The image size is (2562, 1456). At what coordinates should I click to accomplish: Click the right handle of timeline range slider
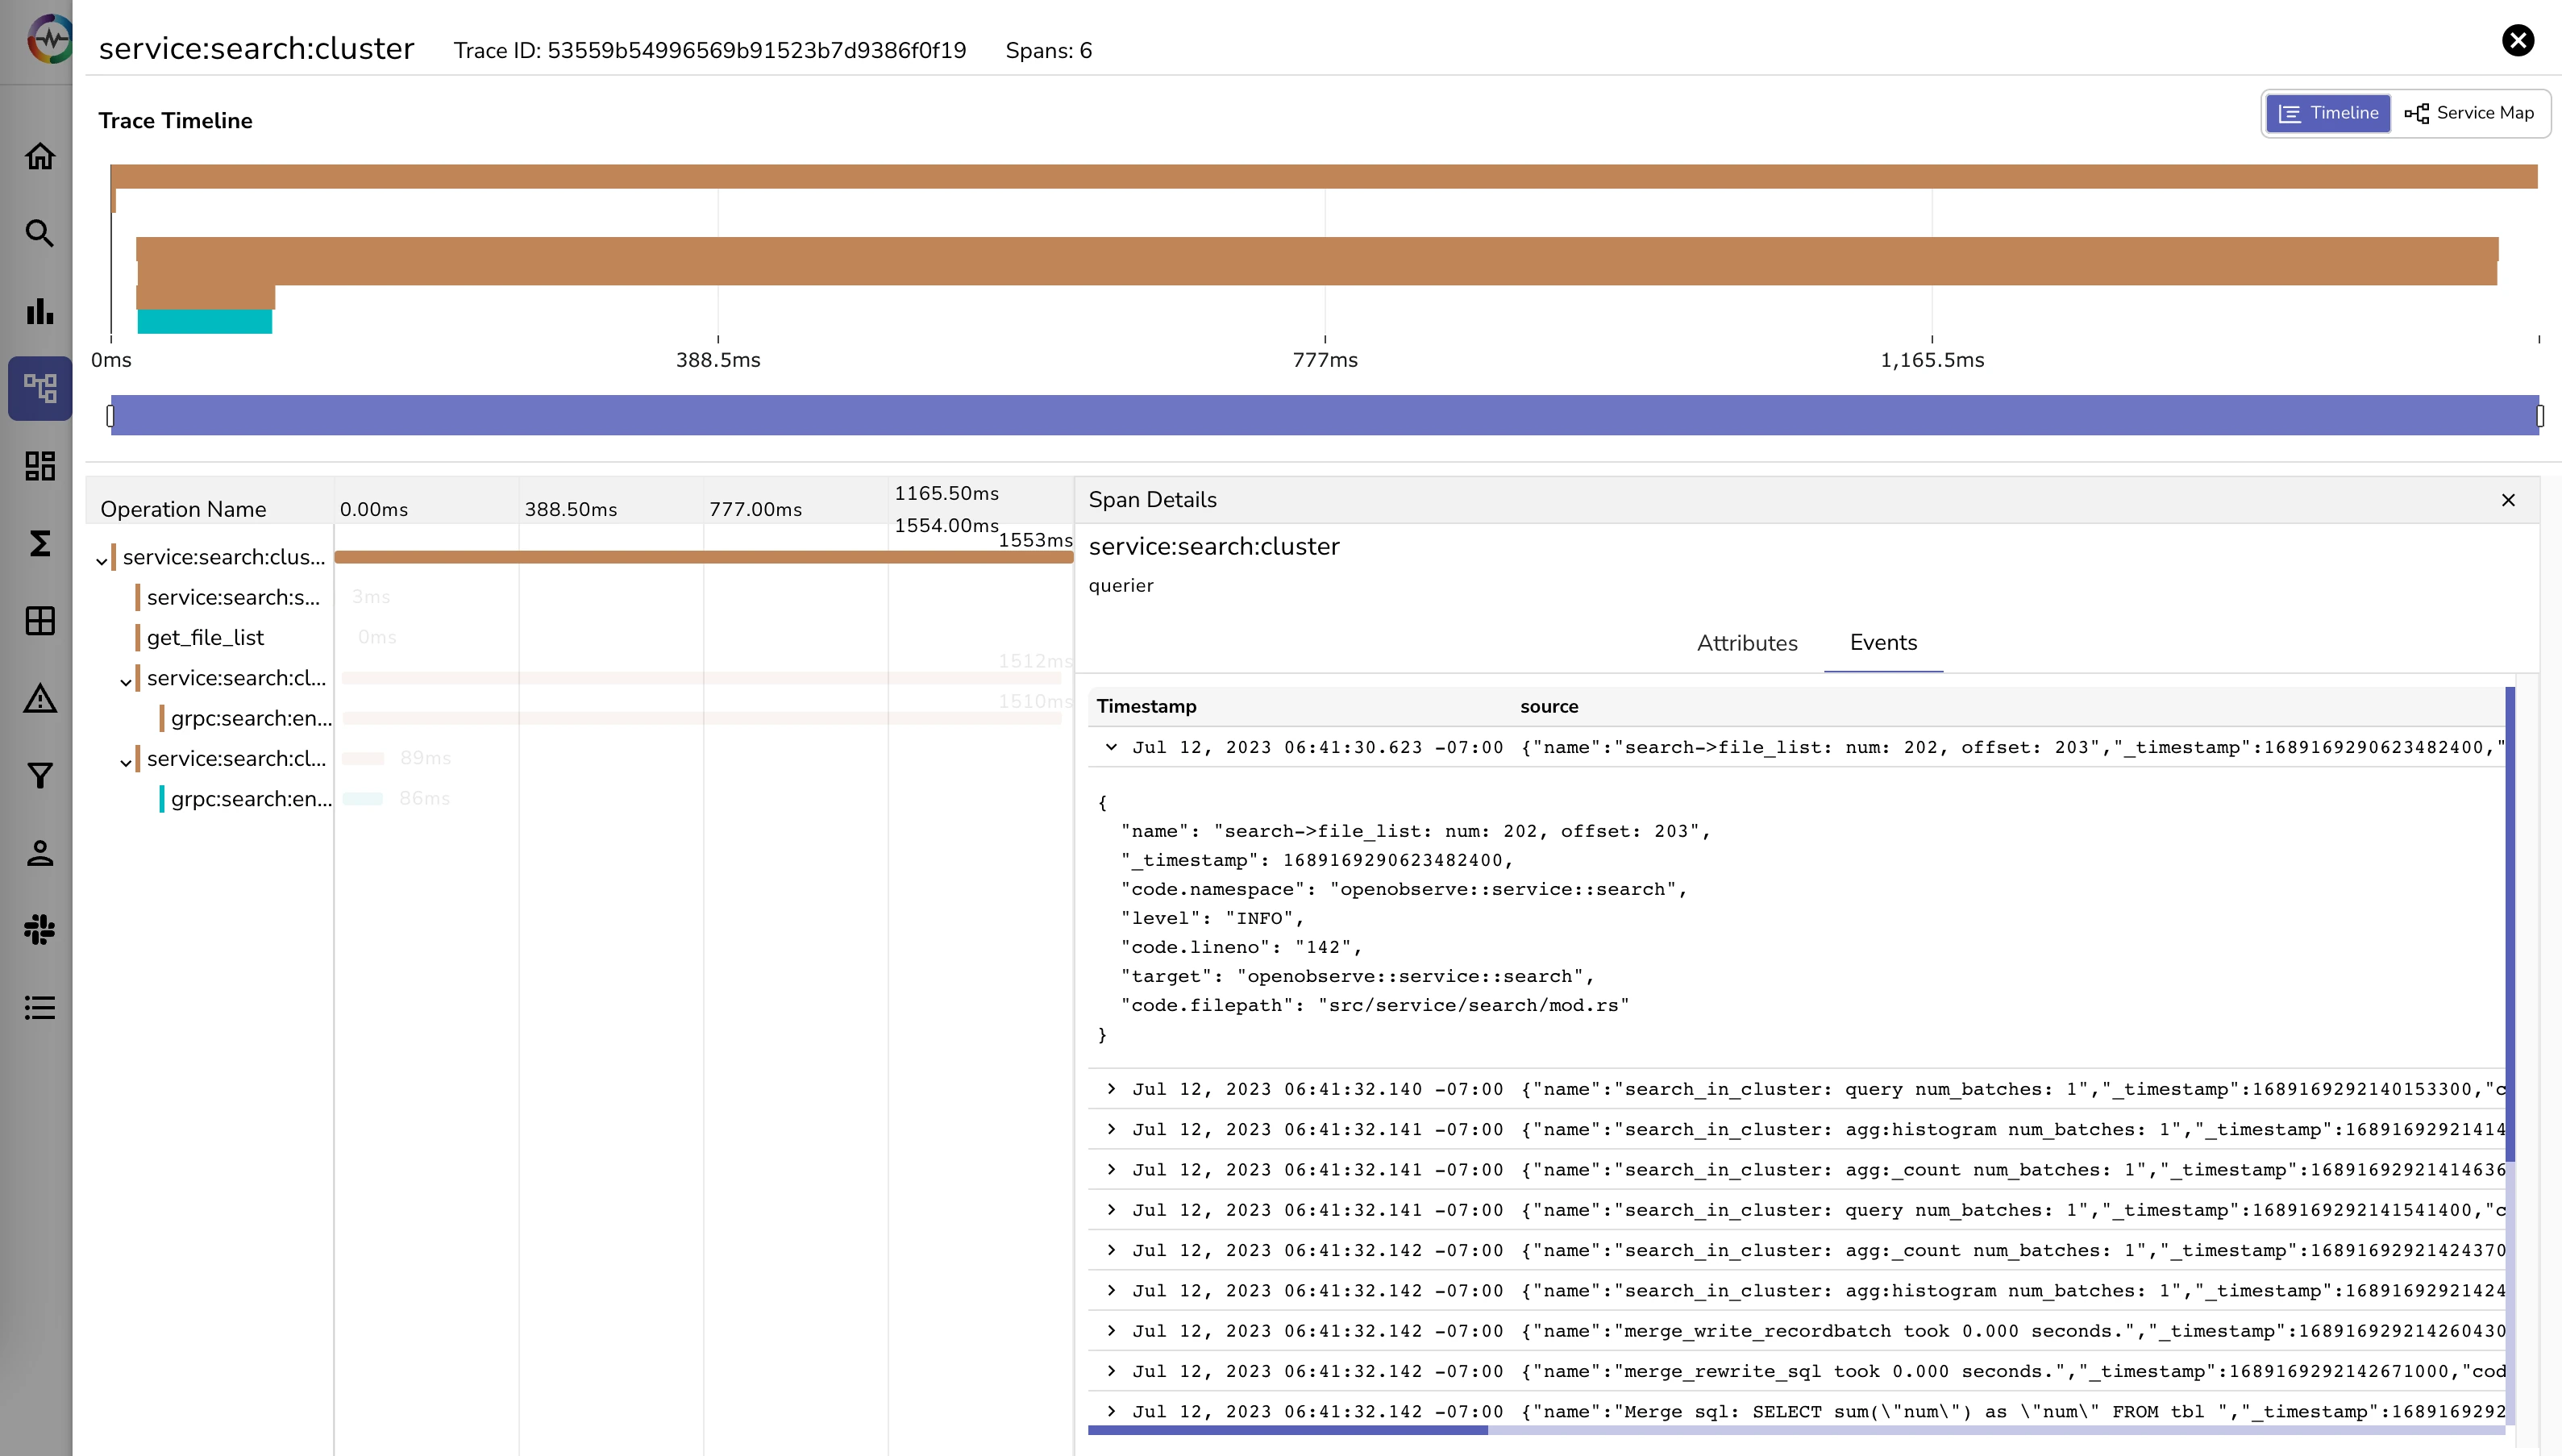[x=2539, y=416]
